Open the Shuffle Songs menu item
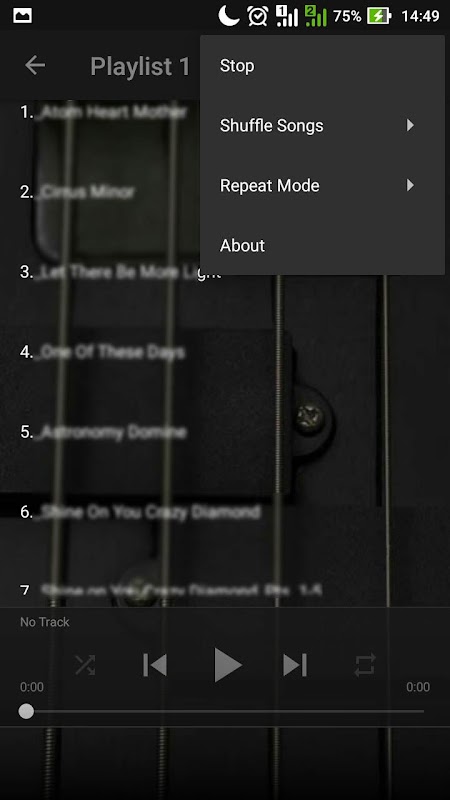Screen dimensions: 450x800 coord(322,126)
